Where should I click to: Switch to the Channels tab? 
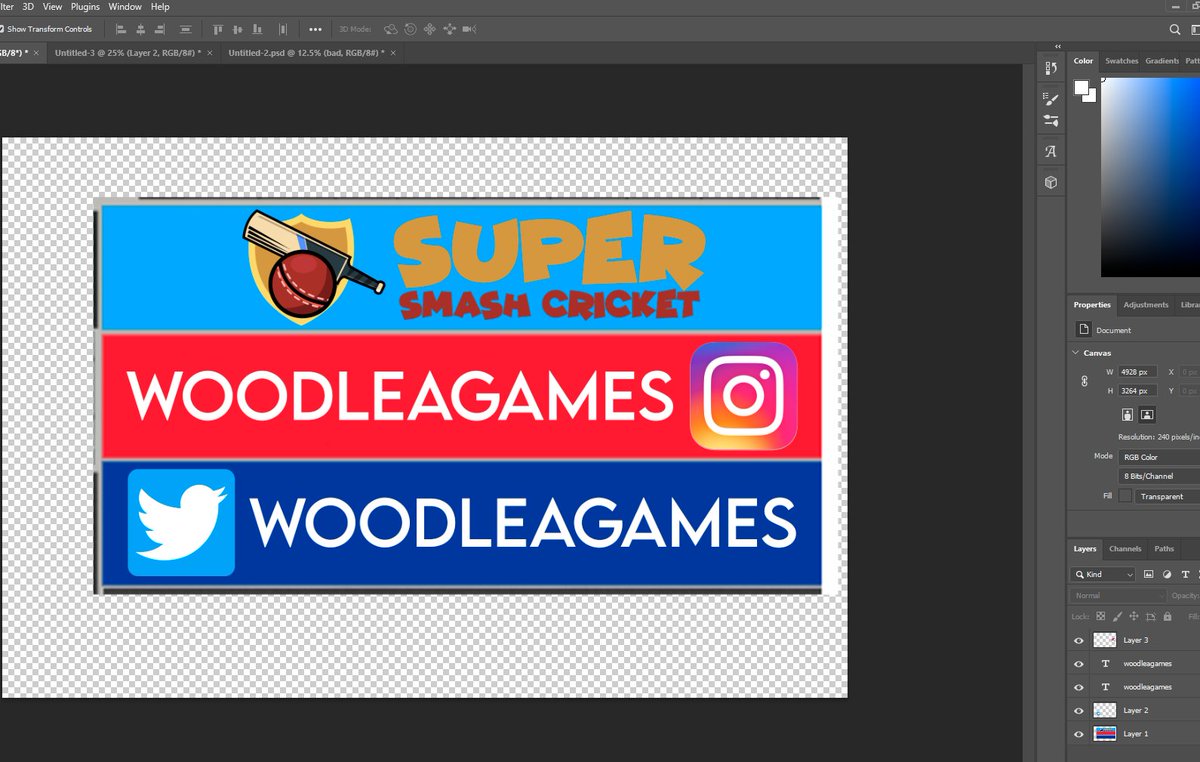tap(1125, 549)
